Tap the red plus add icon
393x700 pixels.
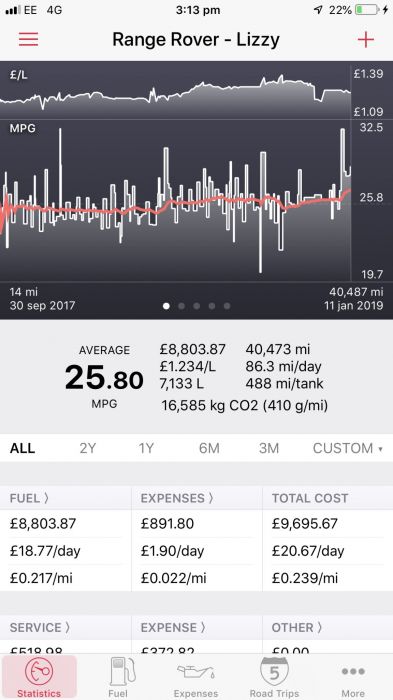pos(365,40)
